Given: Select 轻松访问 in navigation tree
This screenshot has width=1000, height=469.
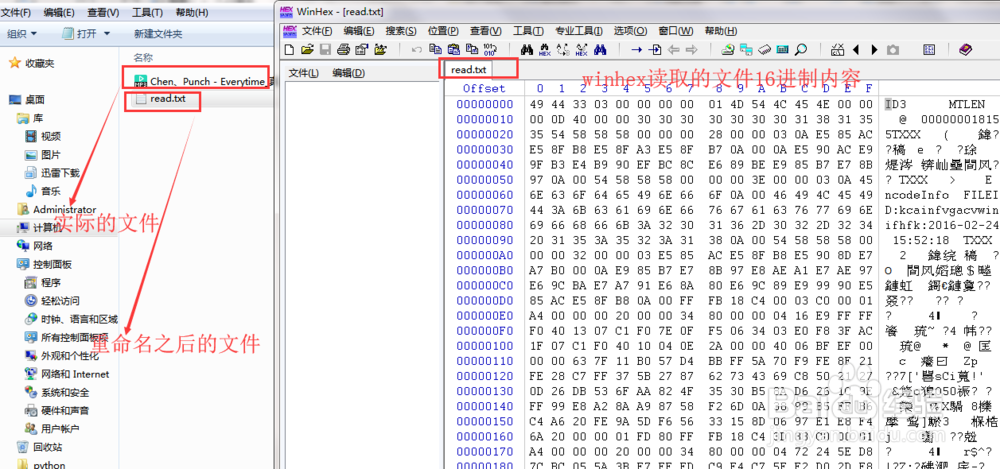Looking at the screenshot, I should coord(52,301).
